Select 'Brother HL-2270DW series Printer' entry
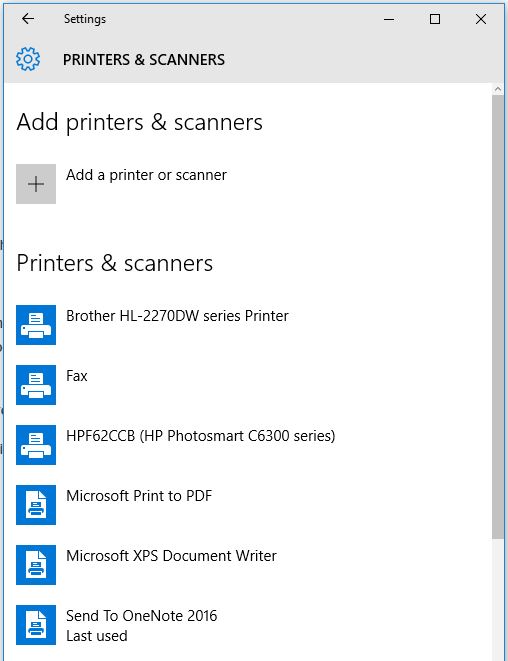Image resolution: width=508 pixels, height=661 pixels. (x=177, y=316)
